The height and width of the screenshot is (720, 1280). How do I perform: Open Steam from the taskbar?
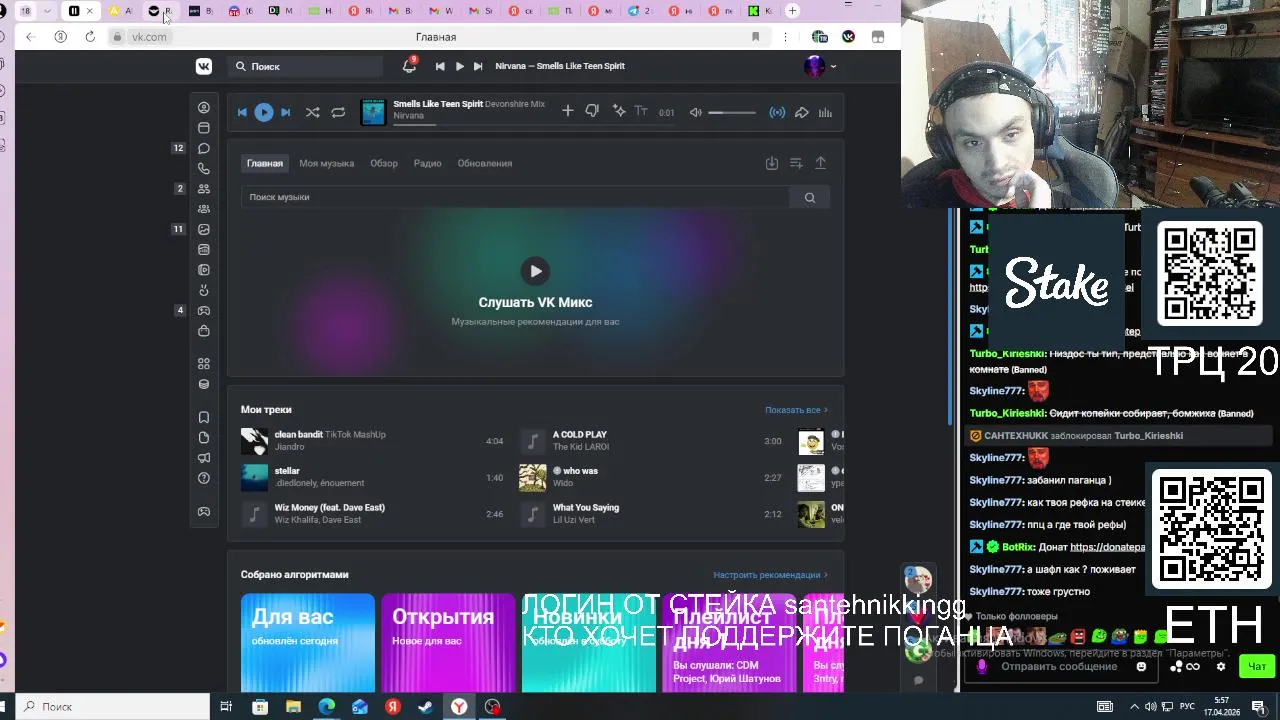(425, 707)
